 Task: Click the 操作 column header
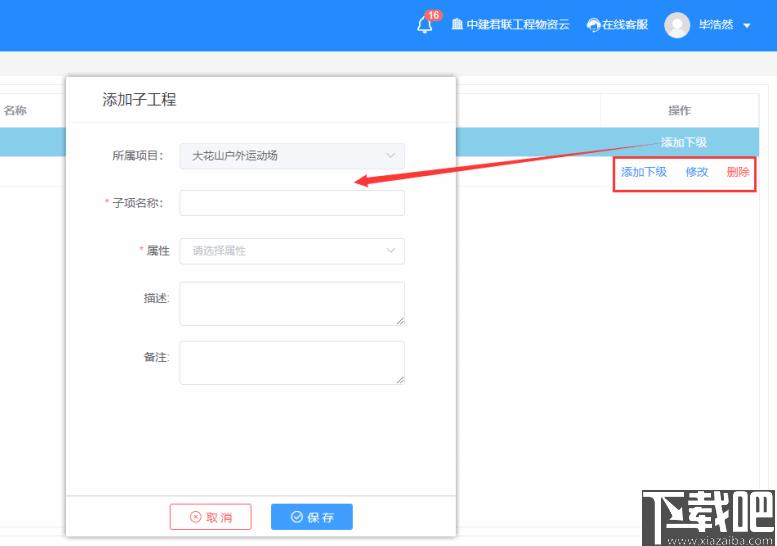point(679,110)
